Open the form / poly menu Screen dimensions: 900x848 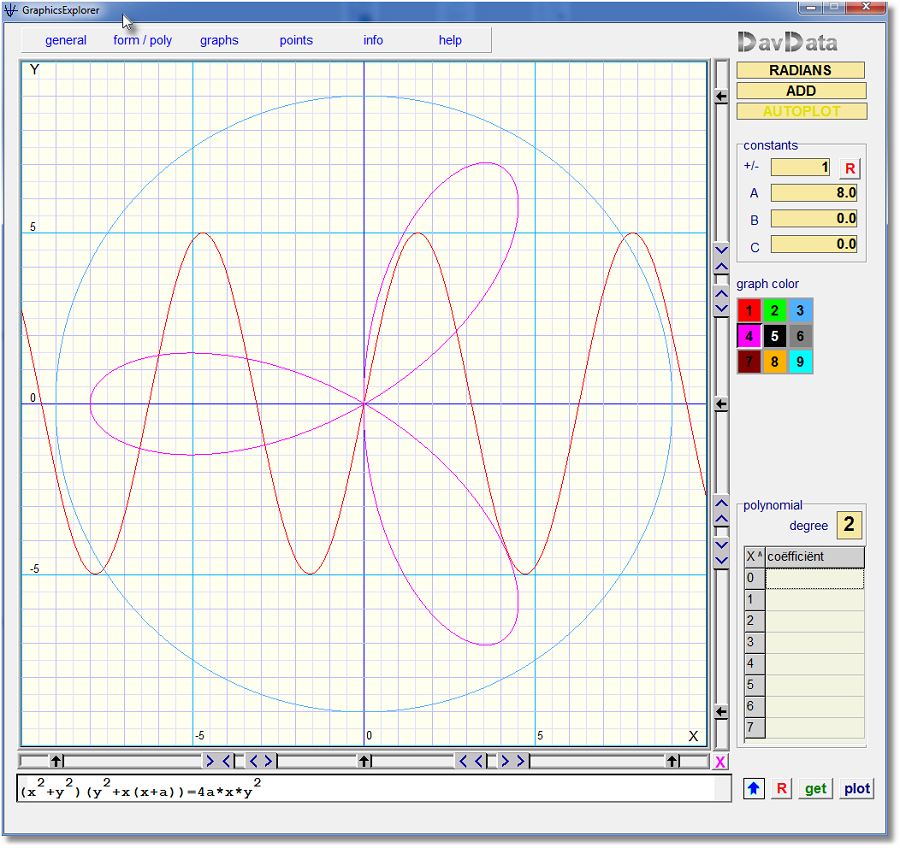tap(142, 40)
